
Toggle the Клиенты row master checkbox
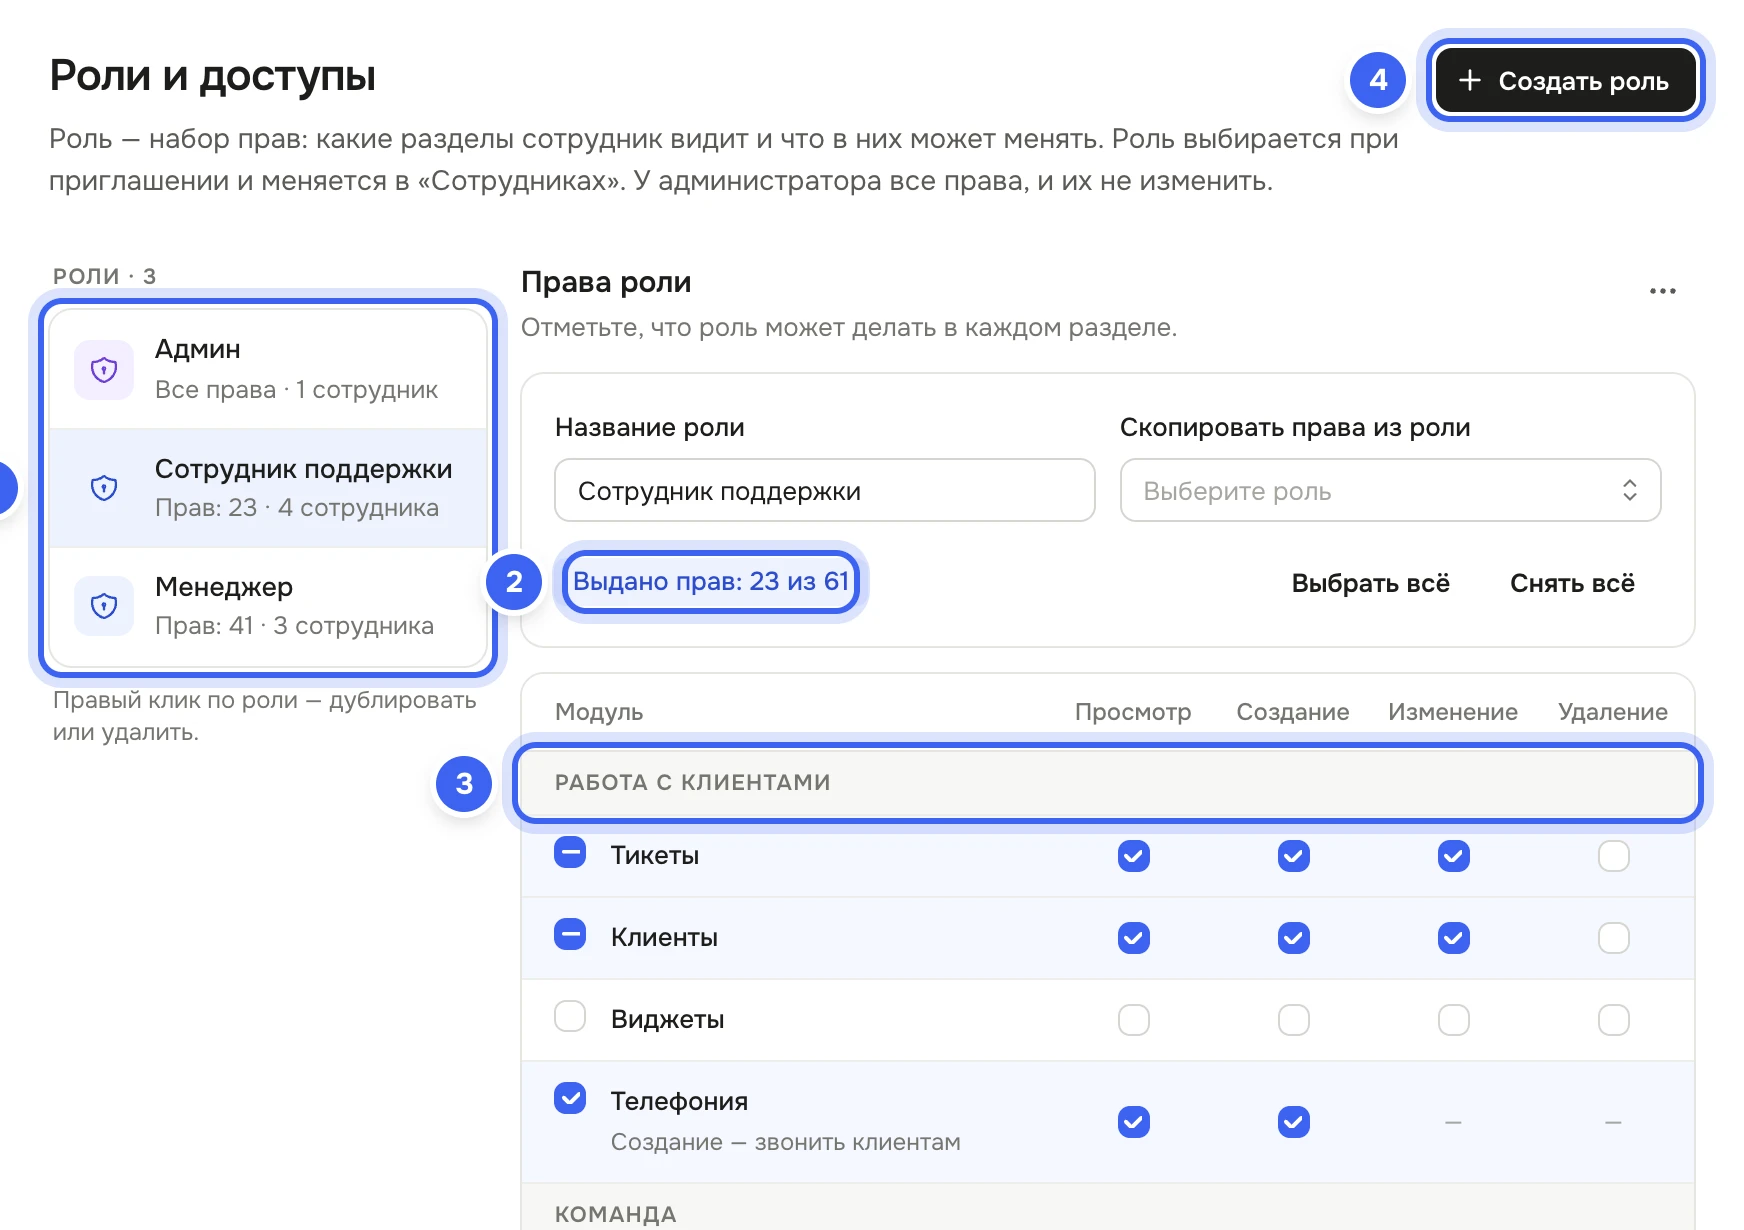570,935
